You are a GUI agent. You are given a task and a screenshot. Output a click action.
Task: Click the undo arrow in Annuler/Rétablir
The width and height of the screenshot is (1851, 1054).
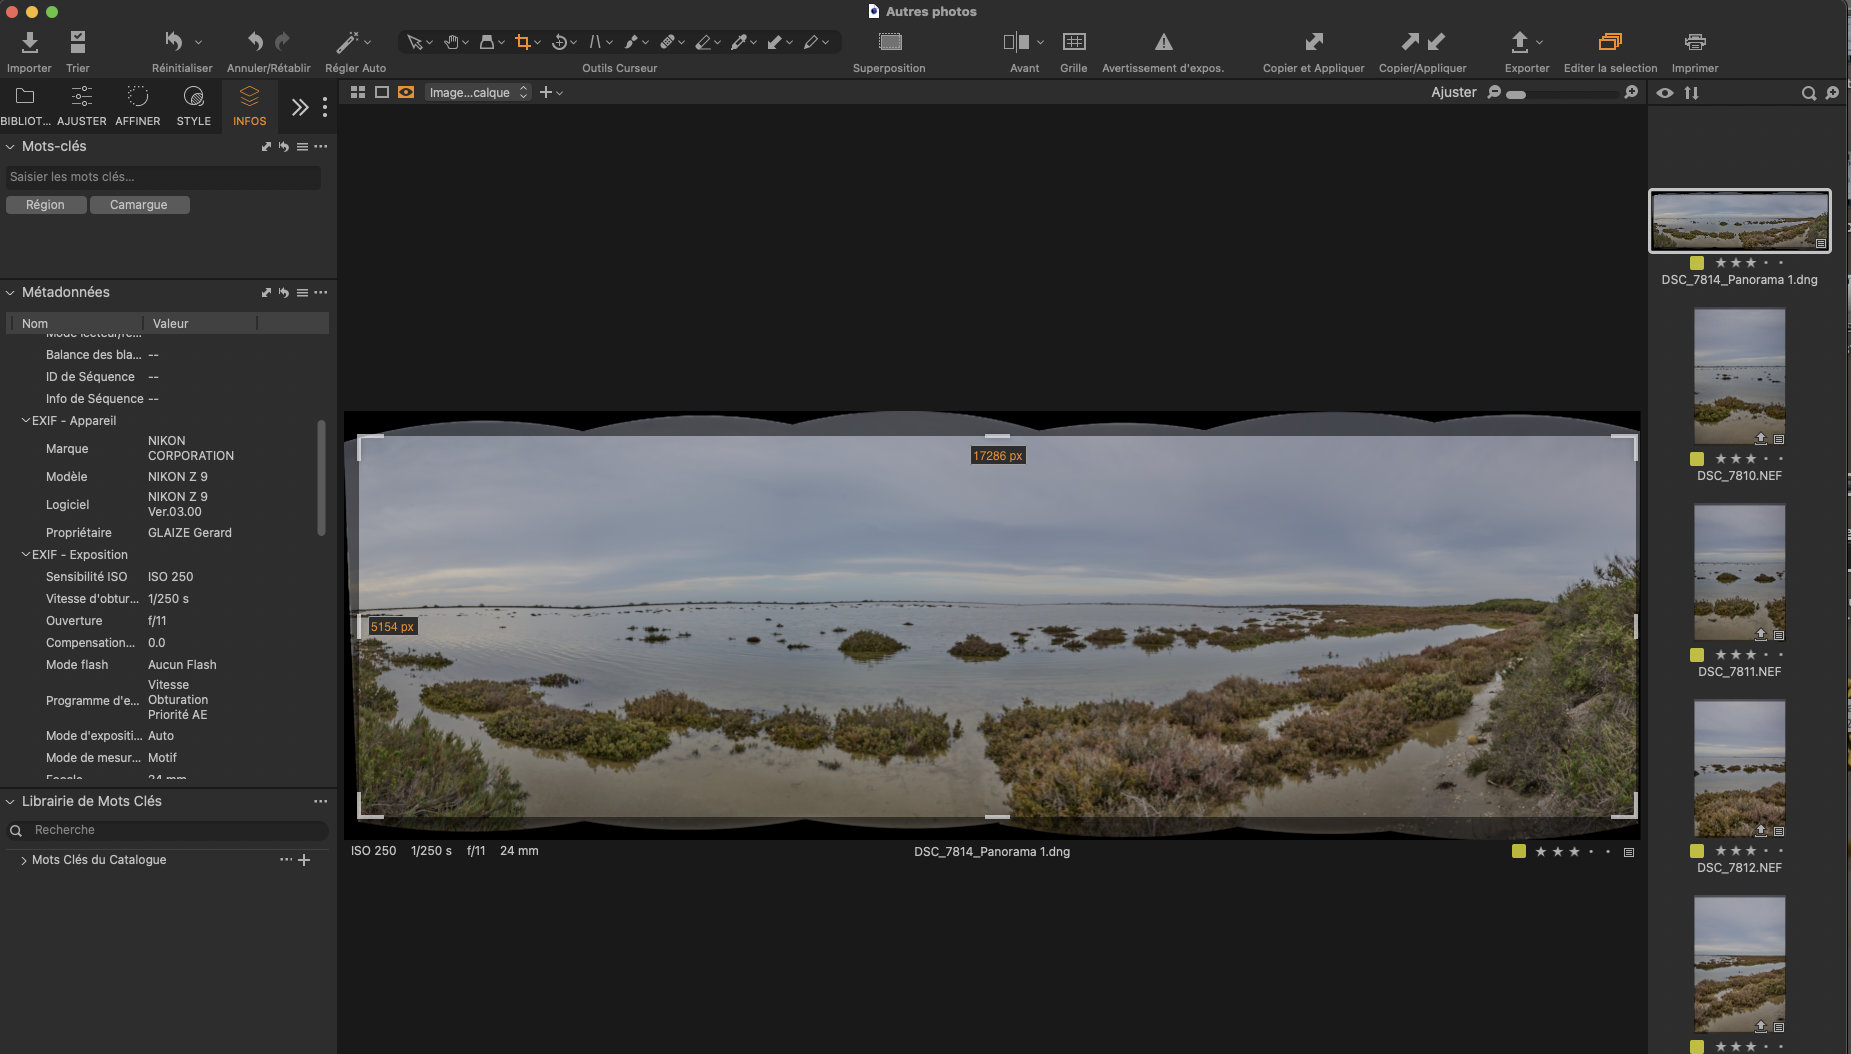click(255, 42)
